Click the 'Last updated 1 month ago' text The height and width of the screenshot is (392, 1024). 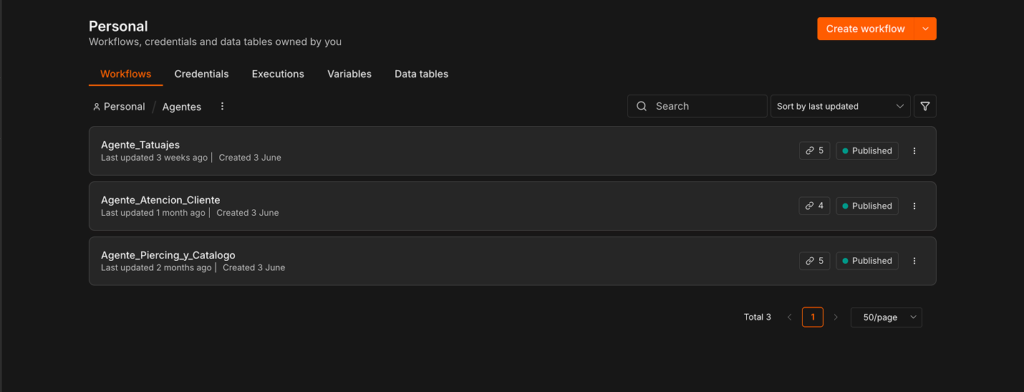pyautogui.click(x=153, y=213)
